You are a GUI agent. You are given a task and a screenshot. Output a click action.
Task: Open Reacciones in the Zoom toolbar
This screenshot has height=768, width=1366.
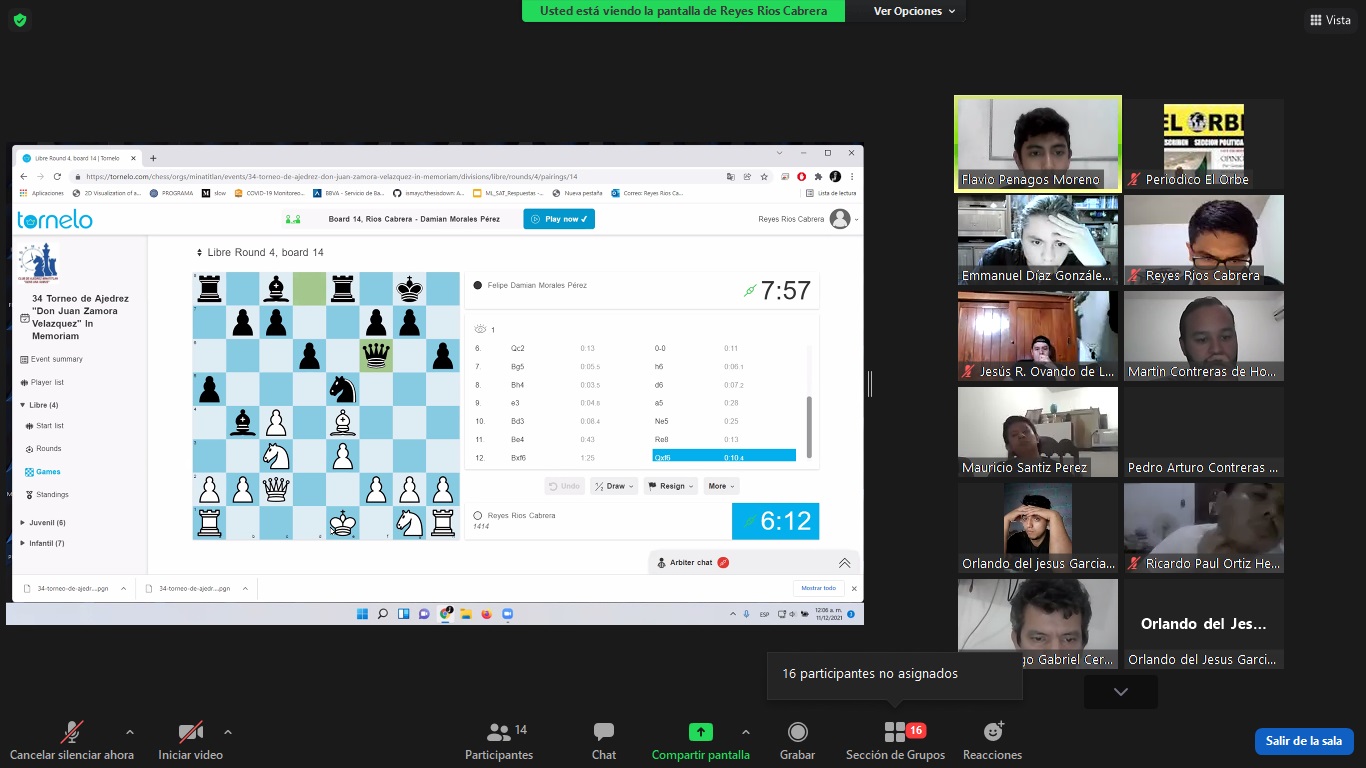click(992, 733)
